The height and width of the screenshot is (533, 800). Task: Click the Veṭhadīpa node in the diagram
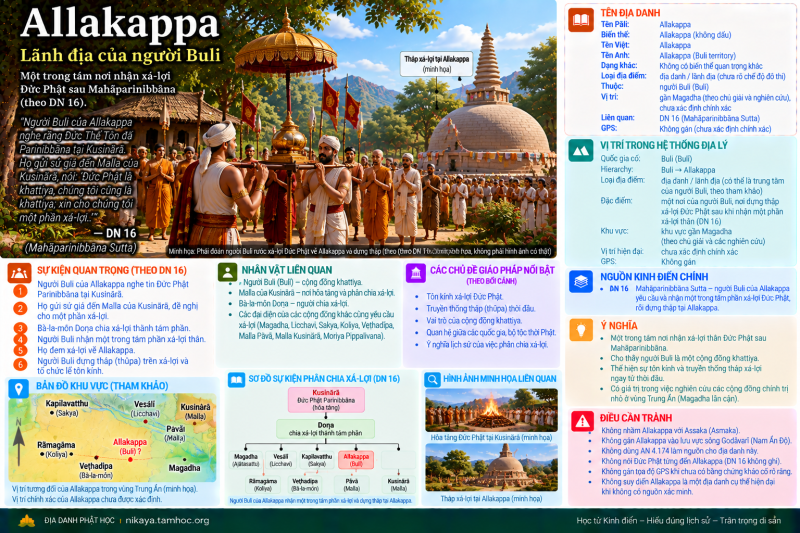coord(305,485)
